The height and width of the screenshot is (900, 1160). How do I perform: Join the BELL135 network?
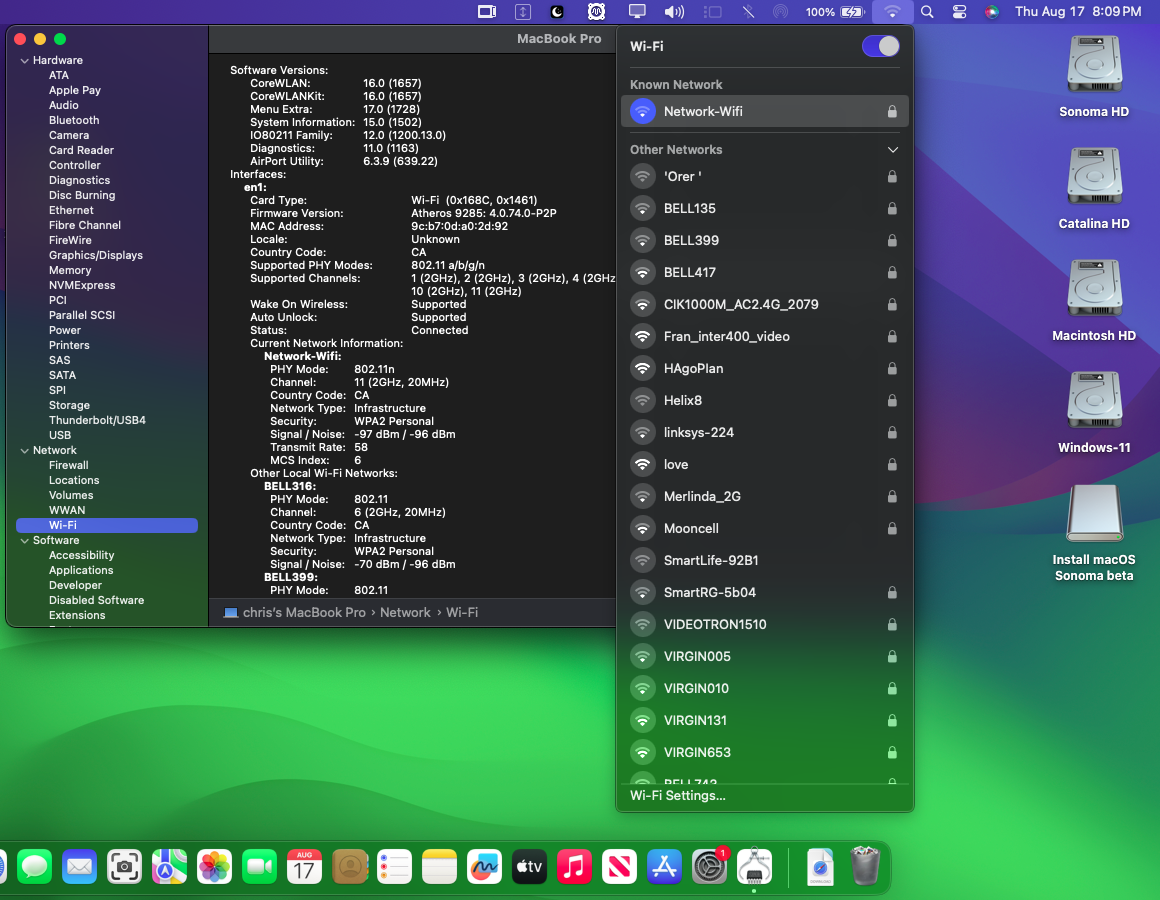[x=764, y=209]
